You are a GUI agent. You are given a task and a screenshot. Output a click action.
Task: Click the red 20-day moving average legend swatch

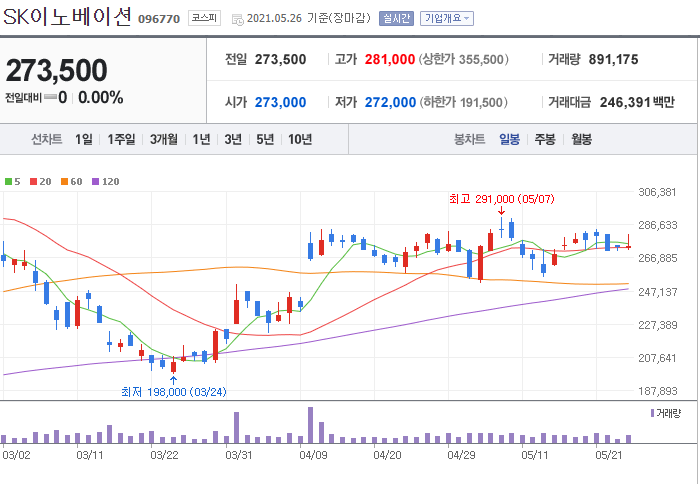click(33, 182)
